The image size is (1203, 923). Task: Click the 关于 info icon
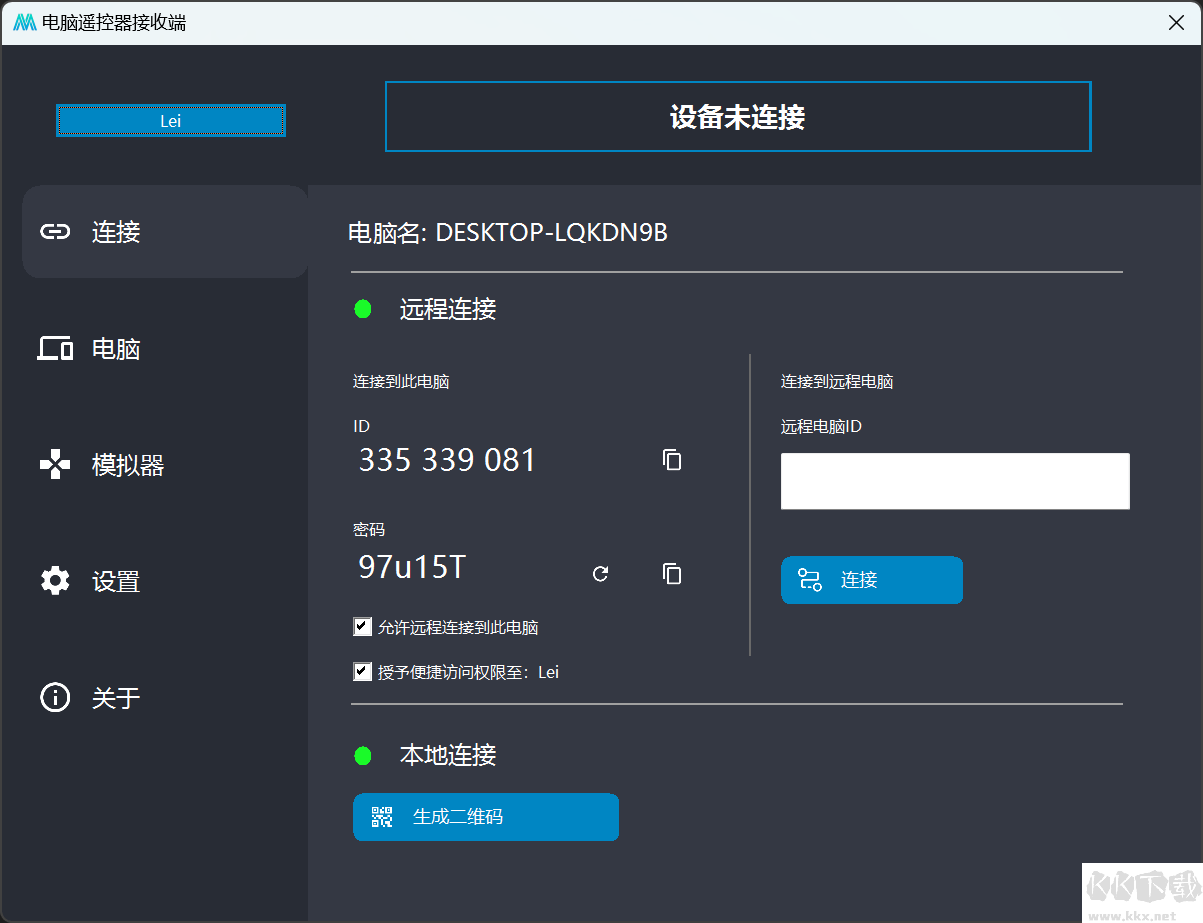click(56, 698)
